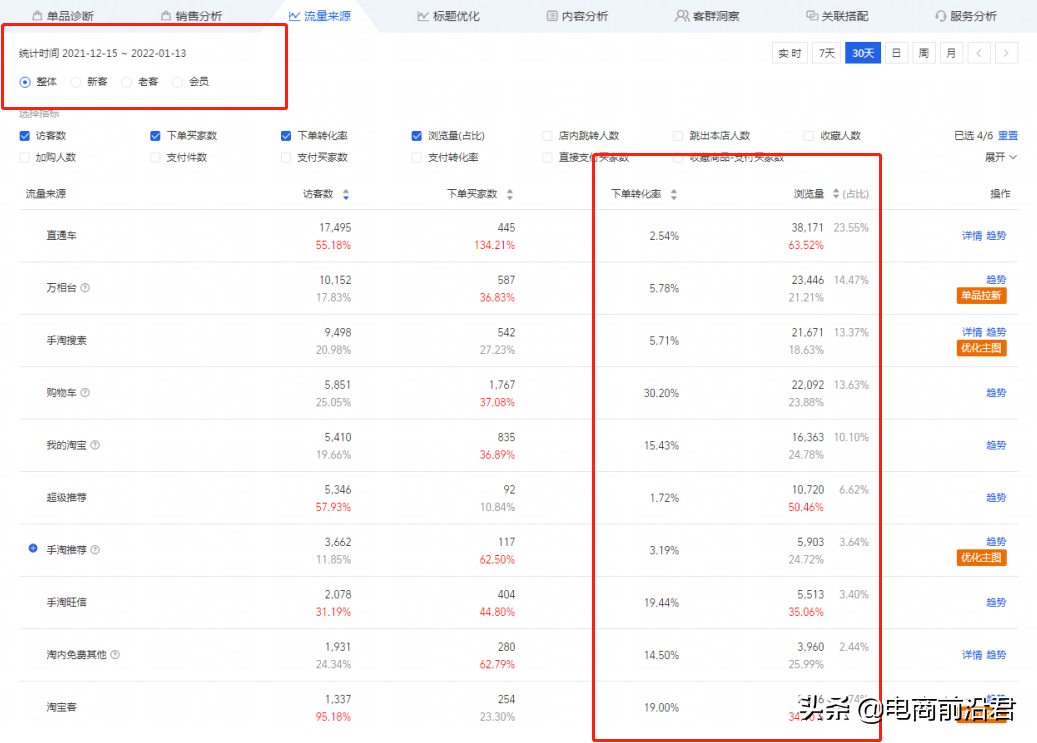Click help icon next to 我的淘宝
Screen dimensions: 1037x743
coord(95,445)
